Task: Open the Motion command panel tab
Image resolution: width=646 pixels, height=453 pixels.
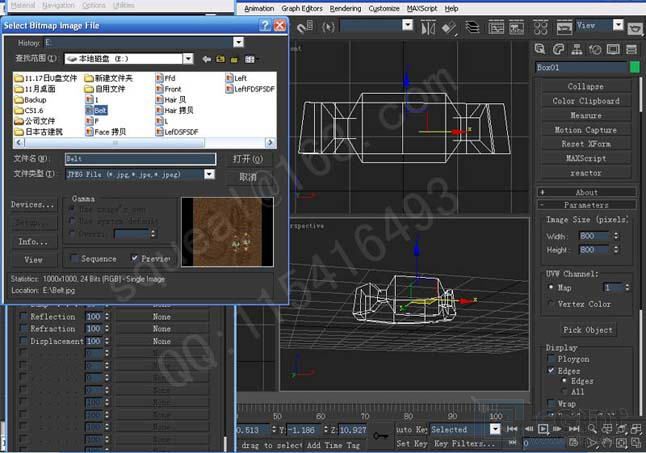Action: [x=595, y=49]
